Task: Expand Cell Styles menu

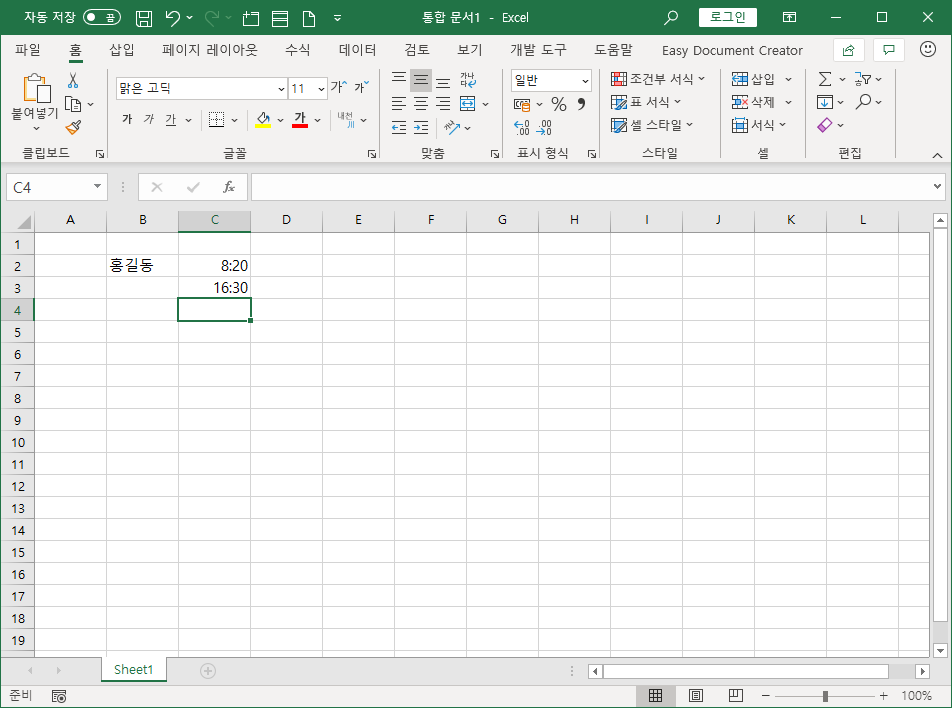Action: [652, 125]
